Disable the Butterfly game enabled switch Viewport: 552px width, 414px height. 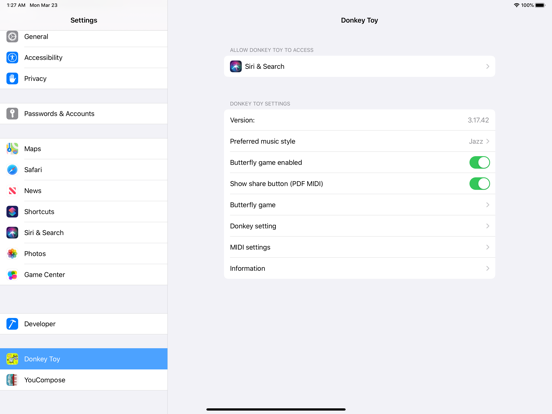(479, 162)
